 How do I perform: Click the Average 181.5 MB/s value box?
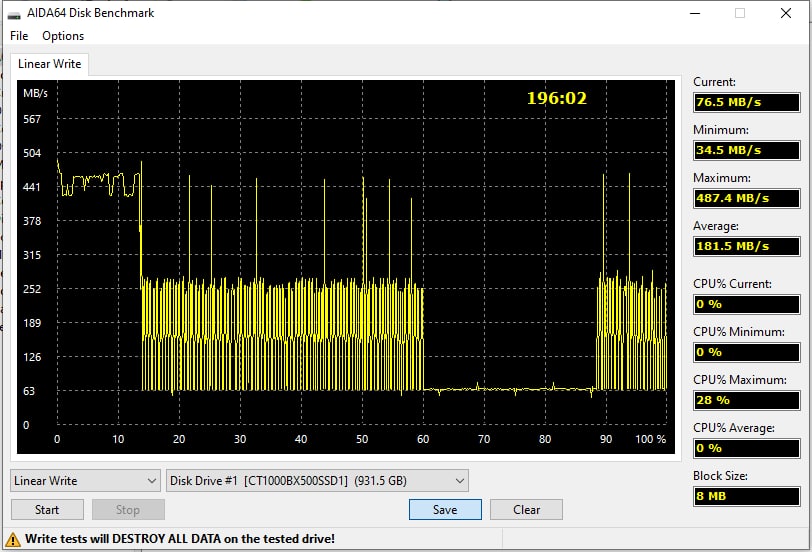(747, 246)
